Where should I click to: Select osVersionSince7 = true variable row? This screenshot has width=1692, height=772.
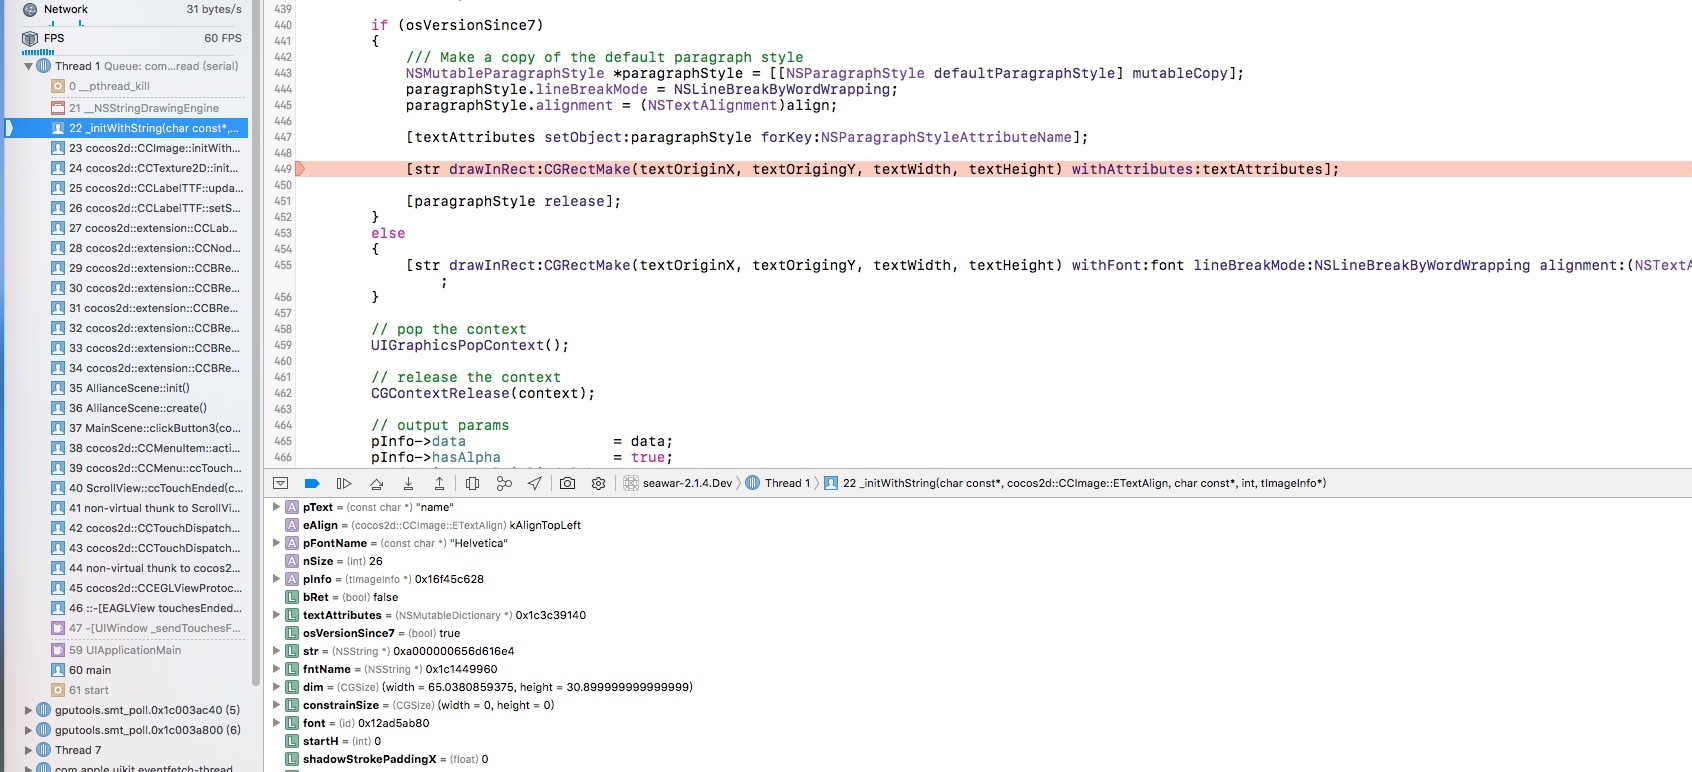978,633
